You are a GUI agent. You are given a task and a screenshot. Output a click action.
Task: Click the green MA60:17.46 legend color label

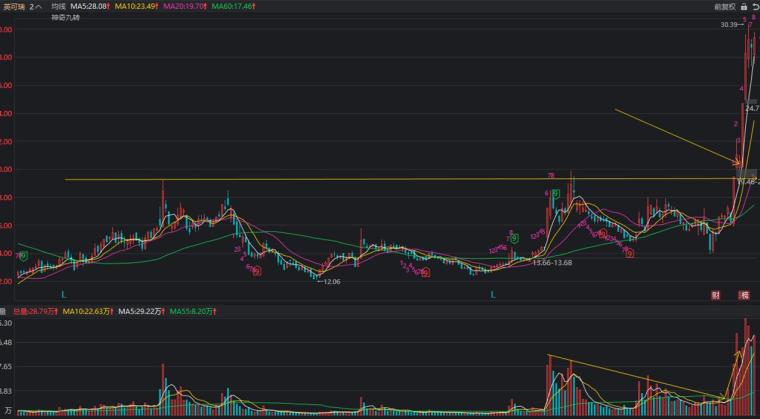point(234,7)
